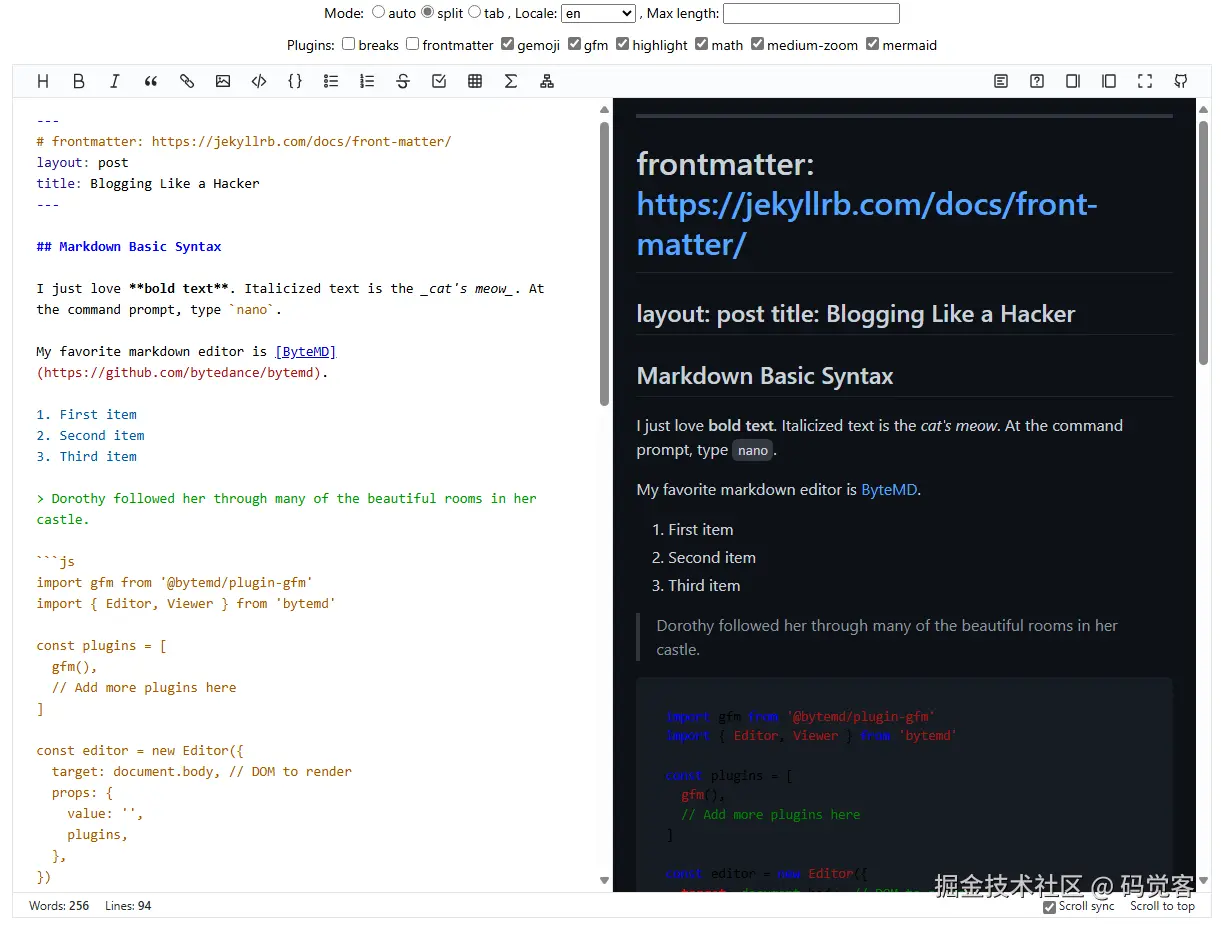Click "1. First item" in the preview

click(692, 530)
